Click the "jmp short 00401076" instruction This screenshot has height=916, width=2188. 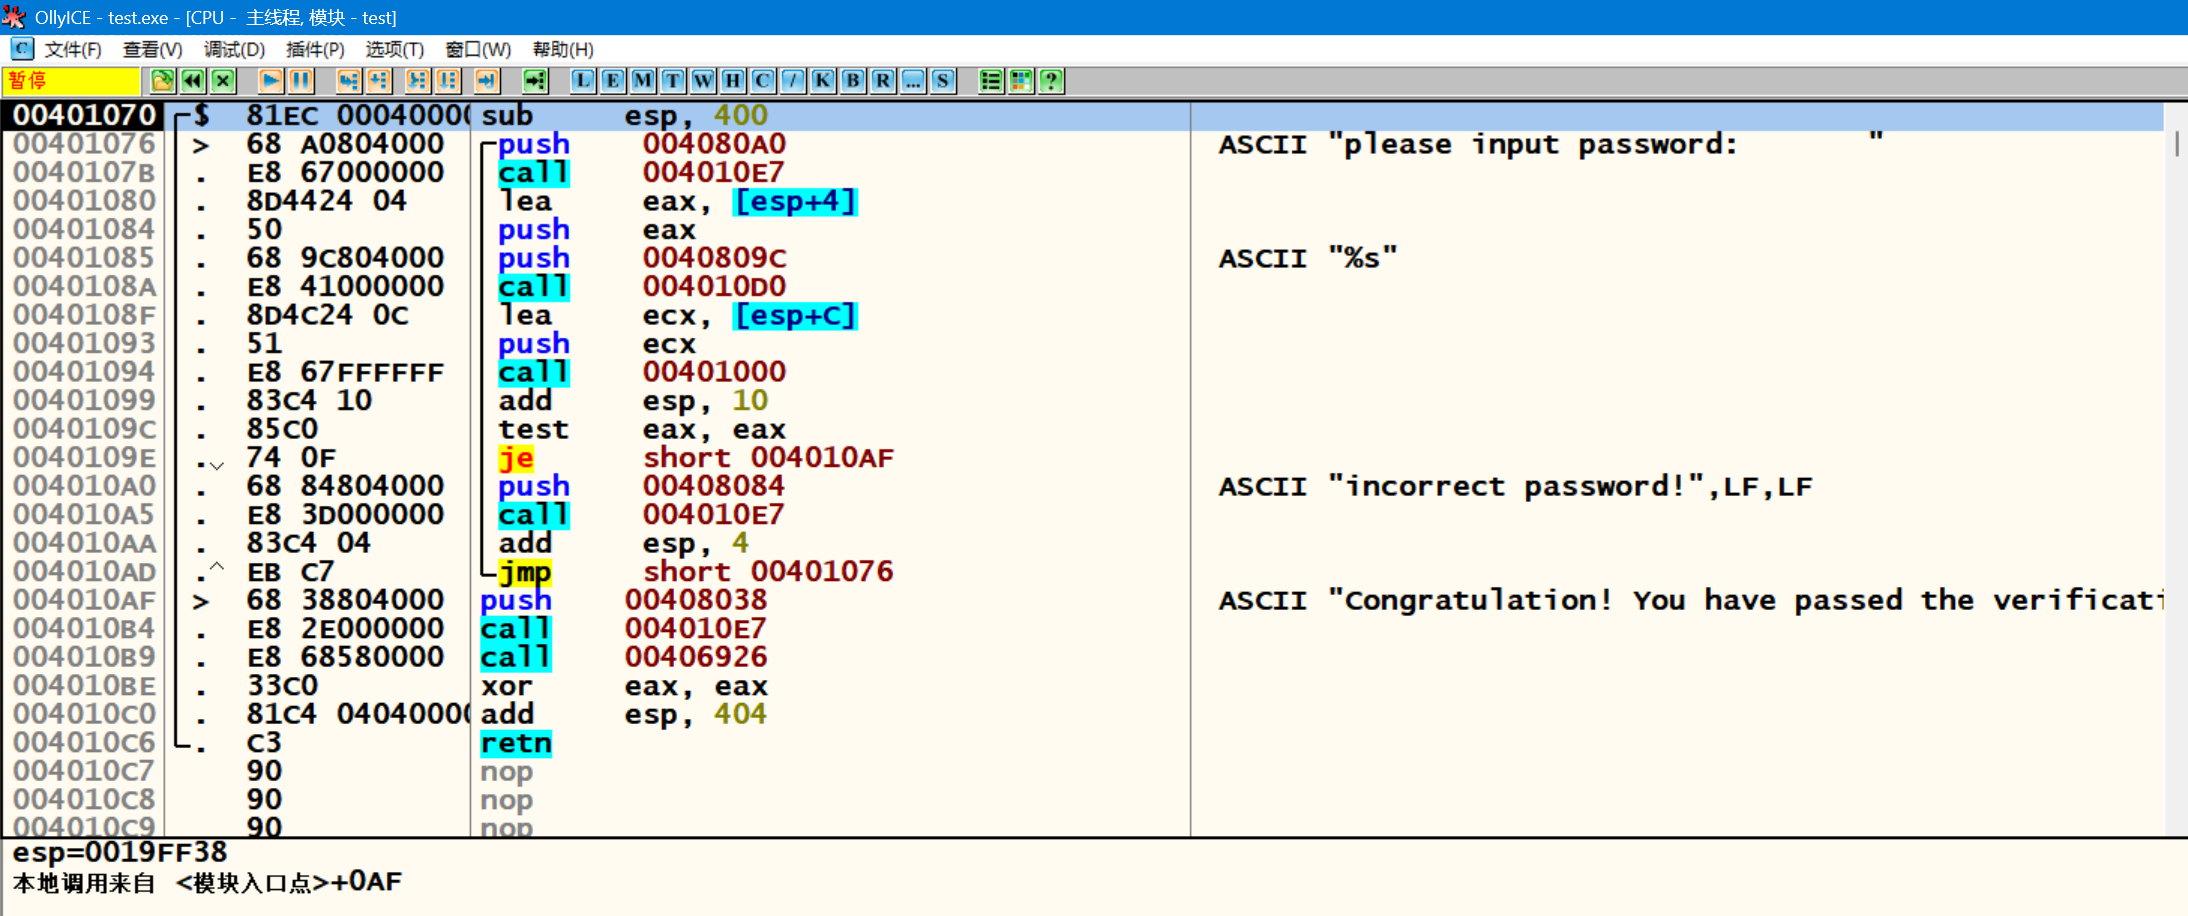pos(696,572)
